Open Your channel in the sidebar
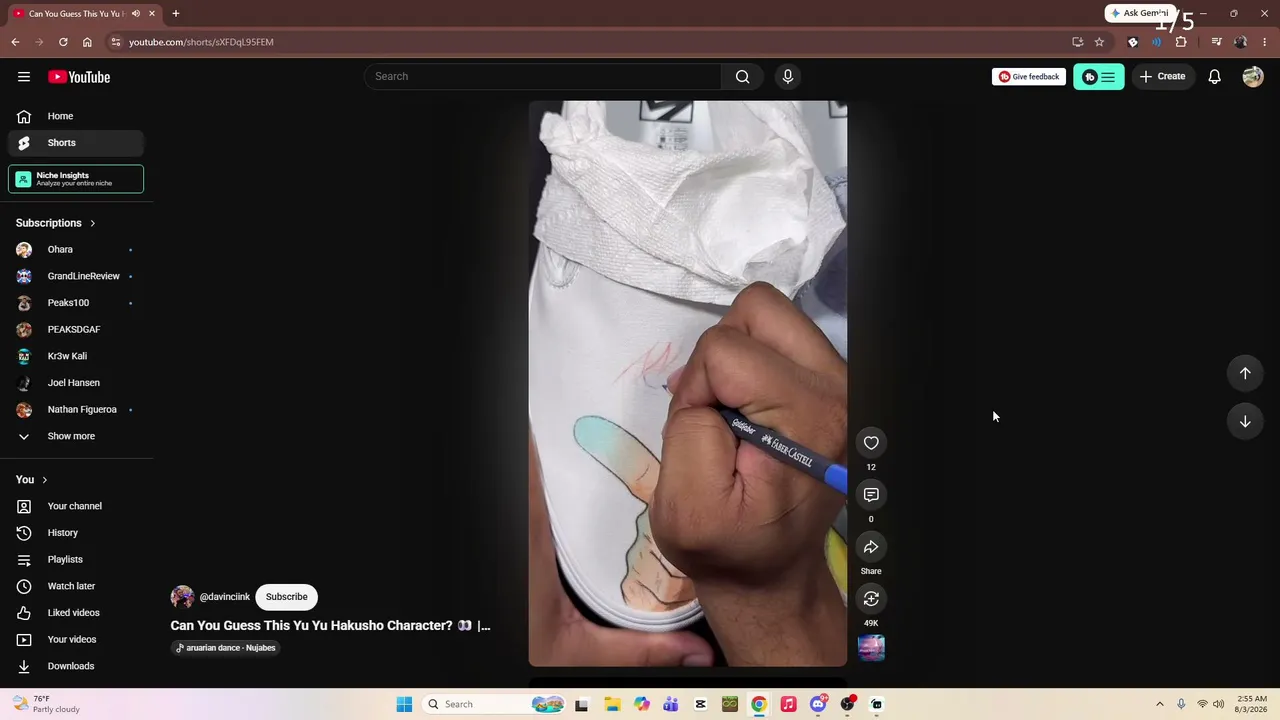The image size is (1280, 720). point(76,506)
